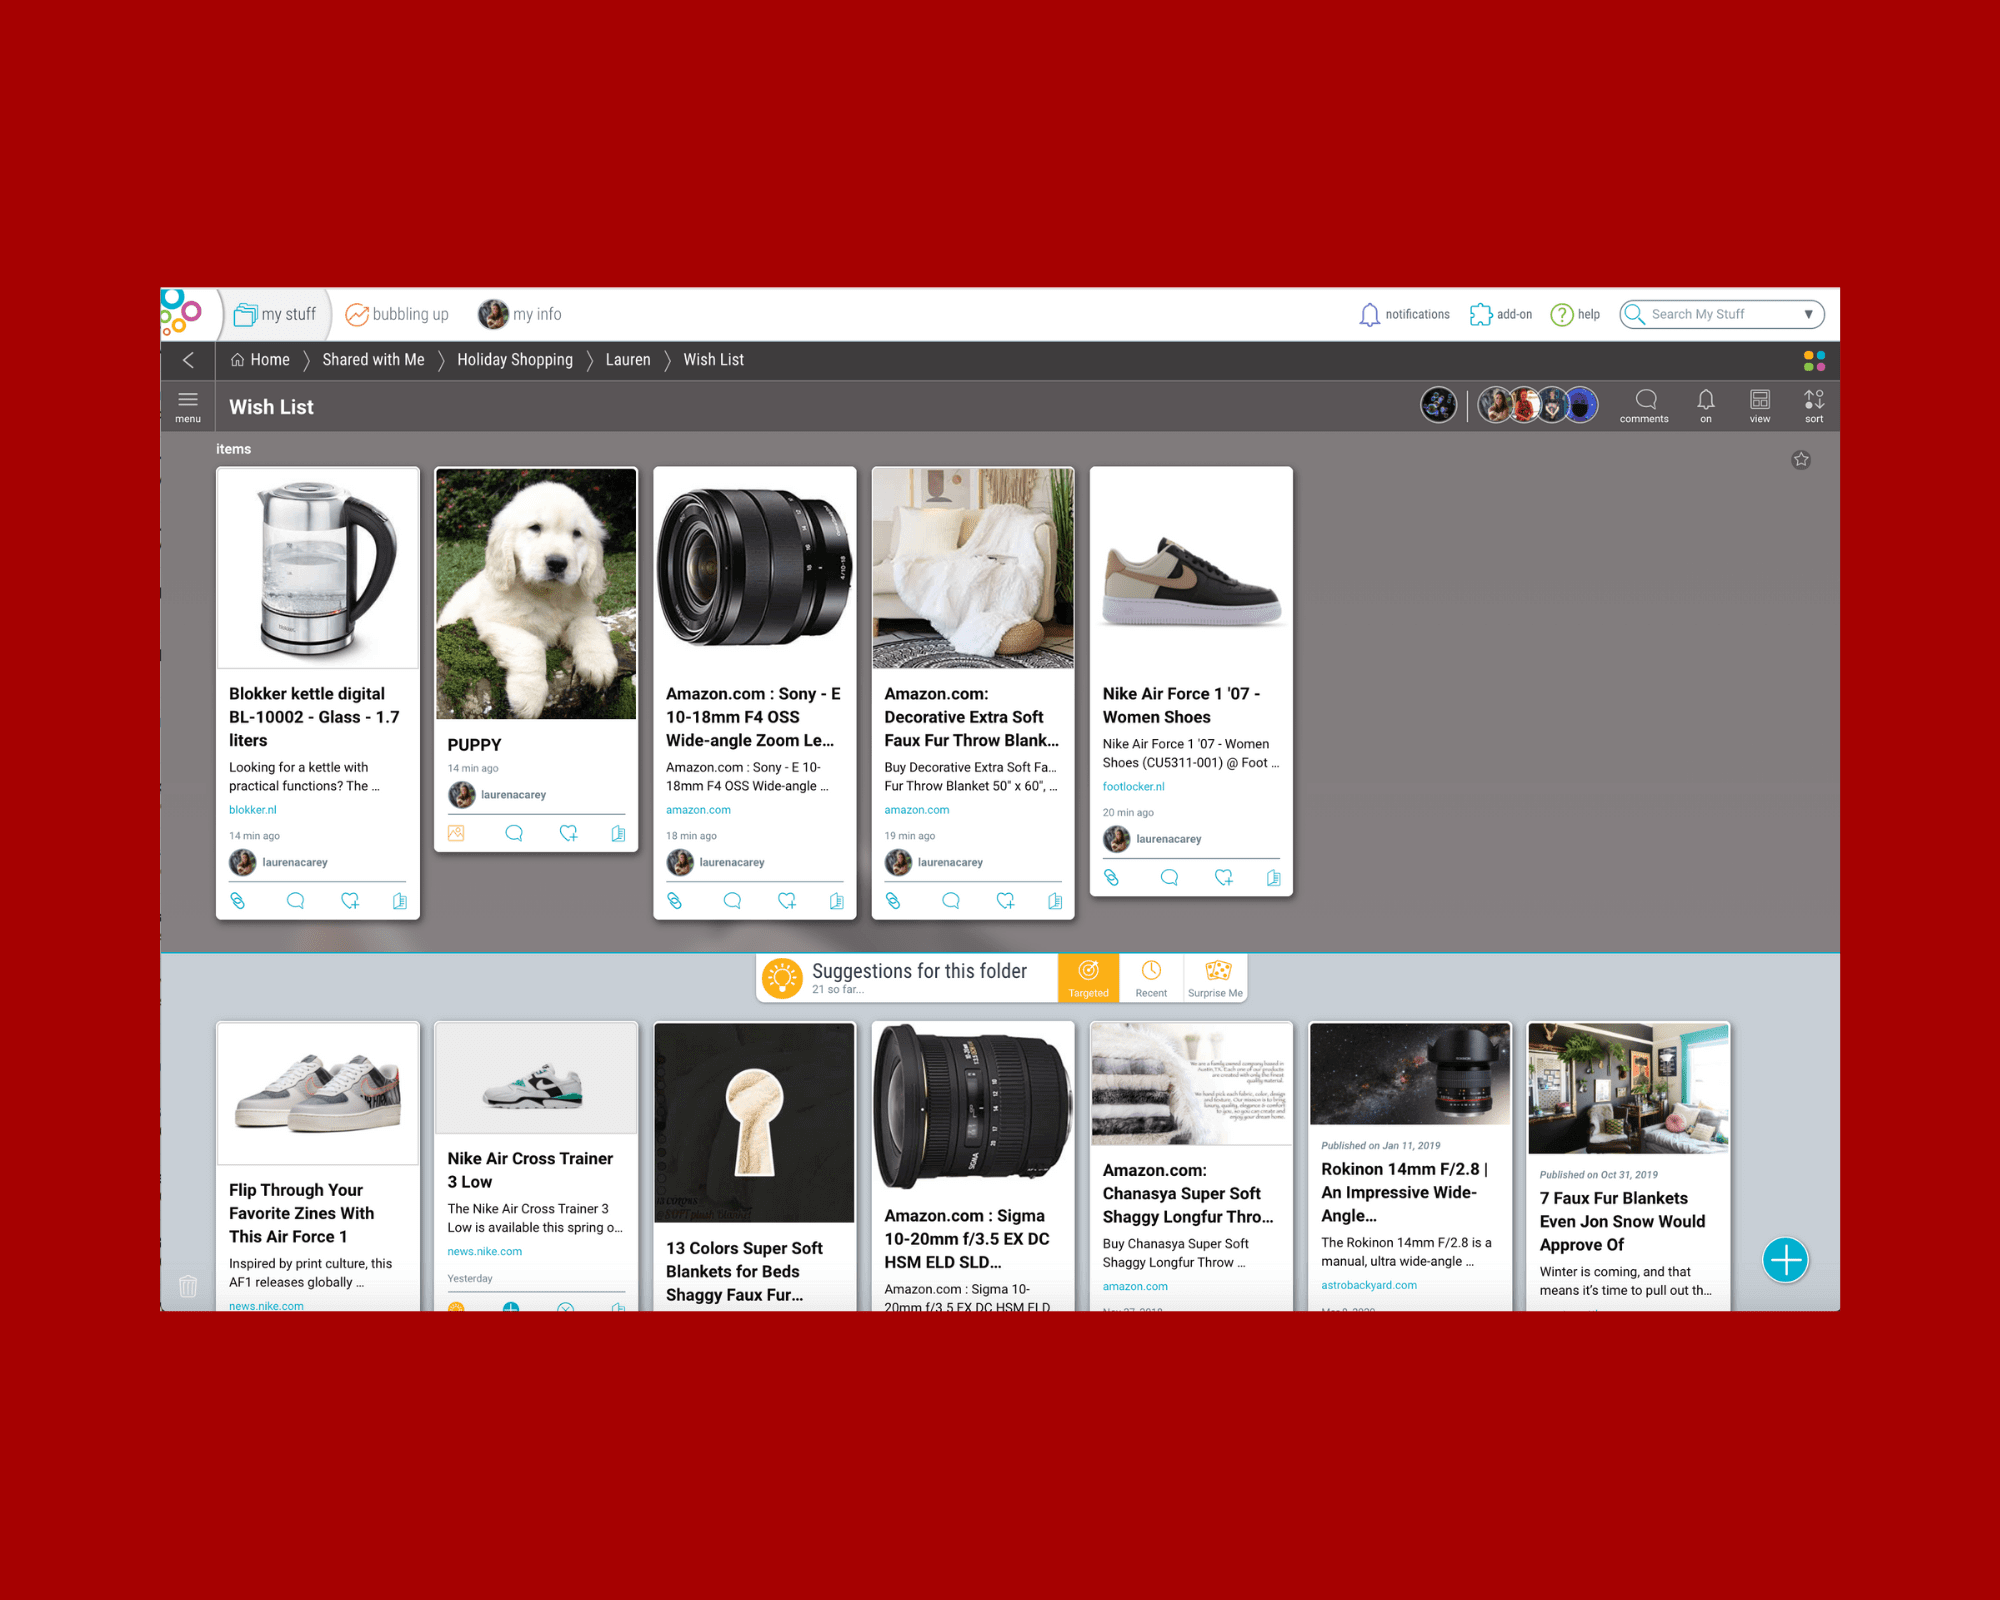Open the PUPPY photo card
Viewport: 2000px width, 1600px height.
tap(536, 594)
